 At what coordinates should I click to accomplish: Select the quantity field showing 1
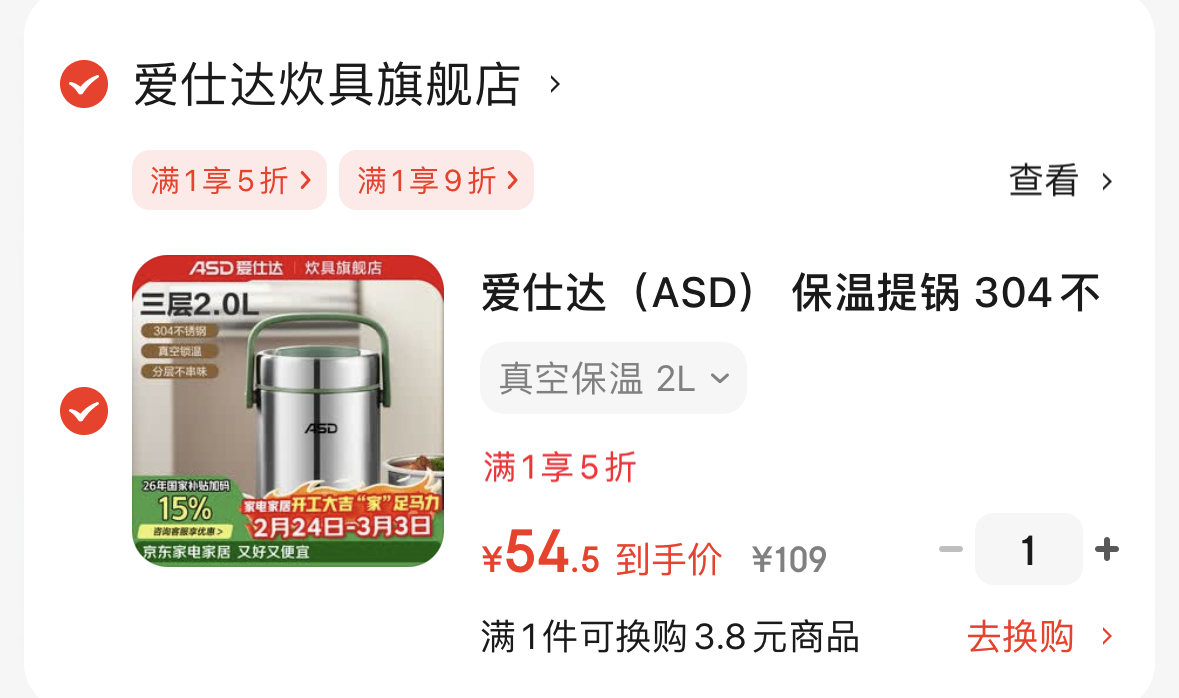1029,549
